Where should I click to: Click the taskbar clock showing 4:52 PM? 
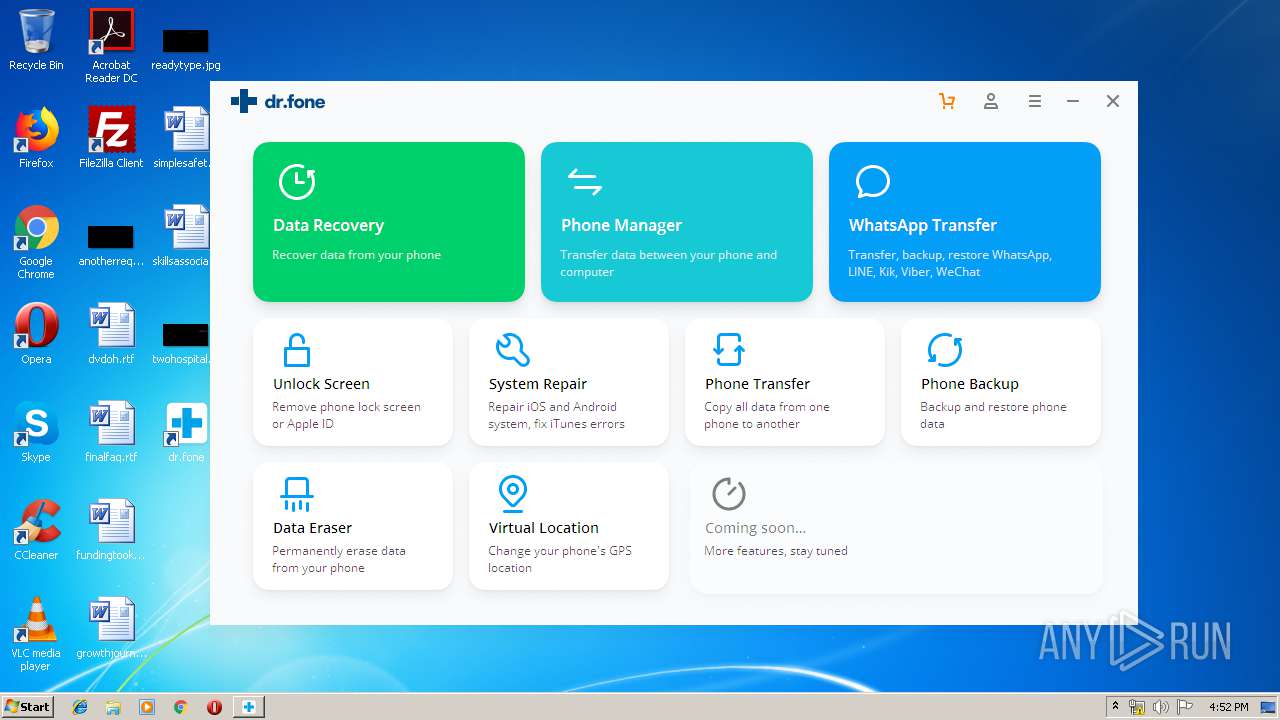click(1228, 707)
